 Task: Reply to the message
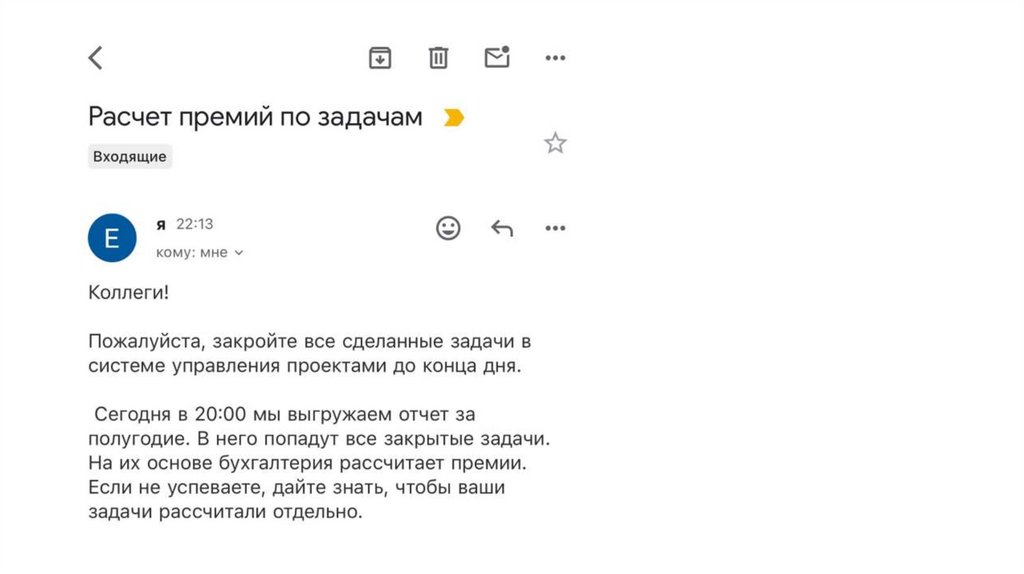[502, 229]
